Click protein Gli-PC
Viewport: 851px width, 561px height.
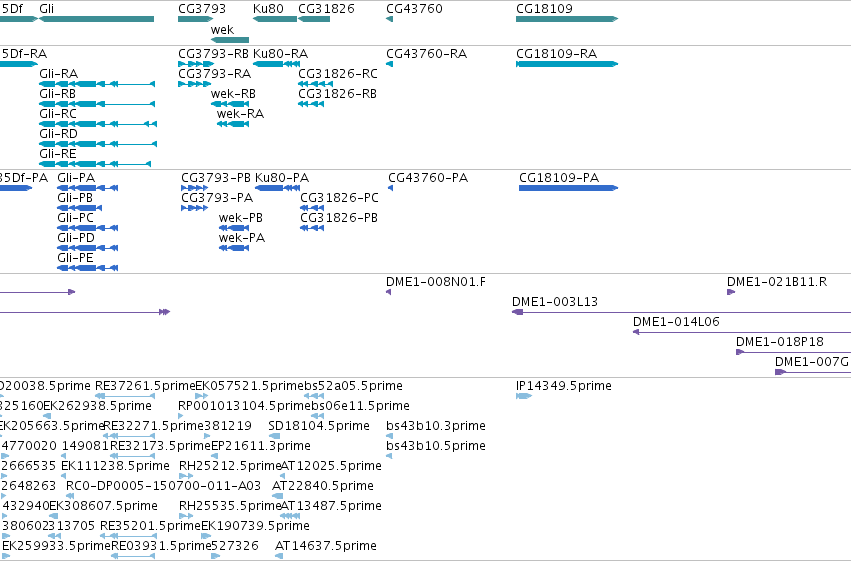tap(87, 228)
